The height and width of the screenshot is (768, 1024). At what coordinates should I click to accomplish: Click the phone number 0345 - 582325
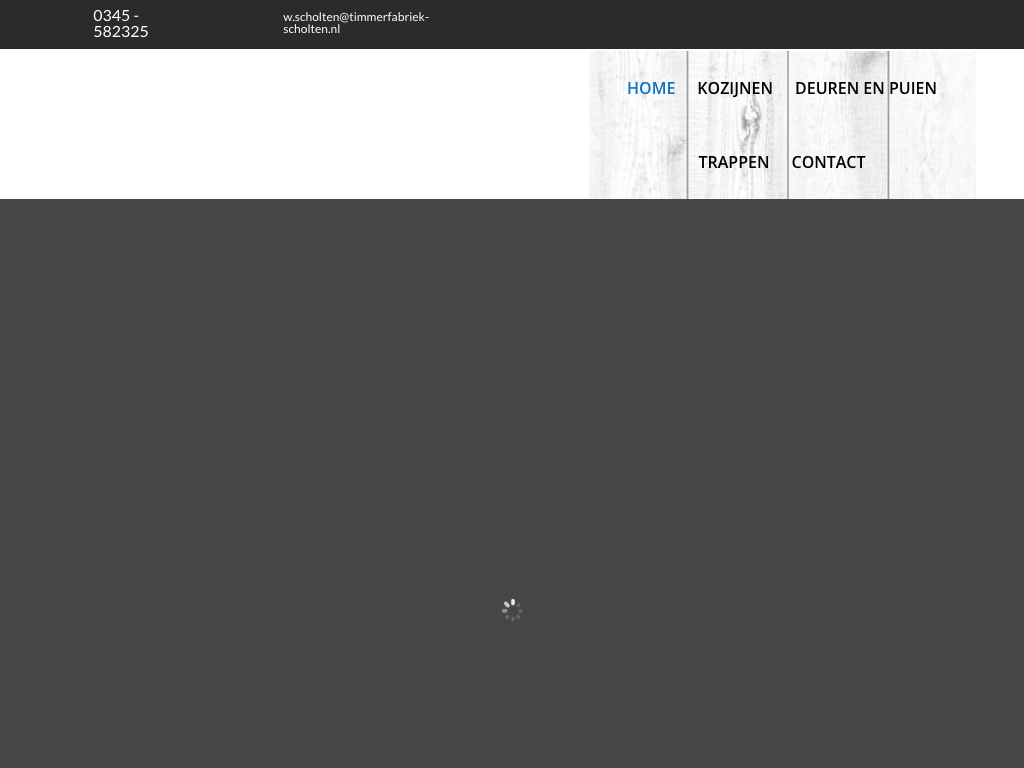[x=121, y=23]
